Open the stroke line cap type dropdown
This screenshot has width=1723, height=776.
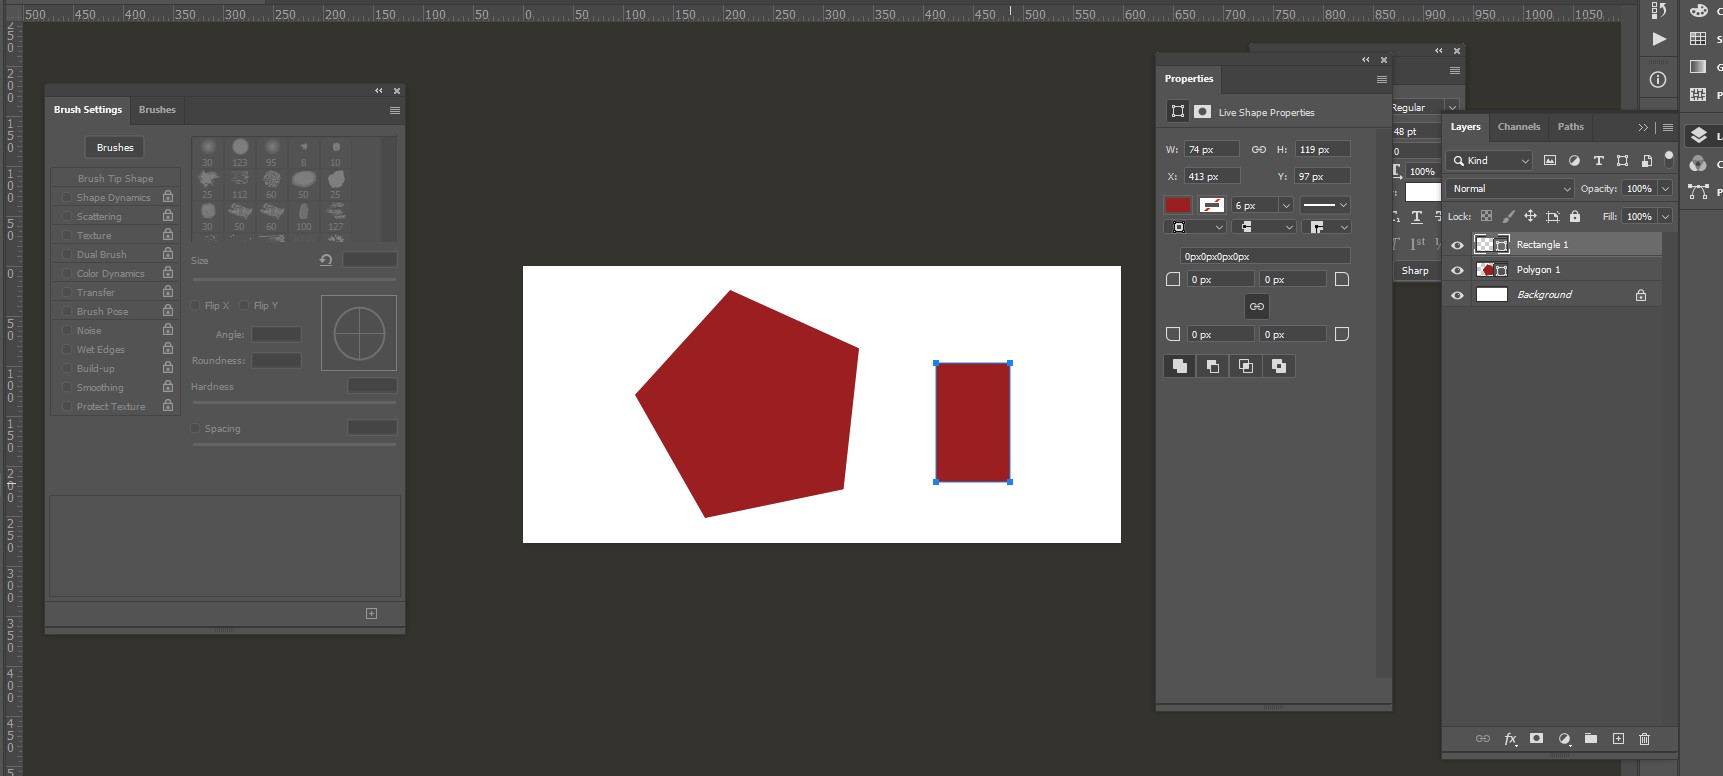(x=1264, y=227)
